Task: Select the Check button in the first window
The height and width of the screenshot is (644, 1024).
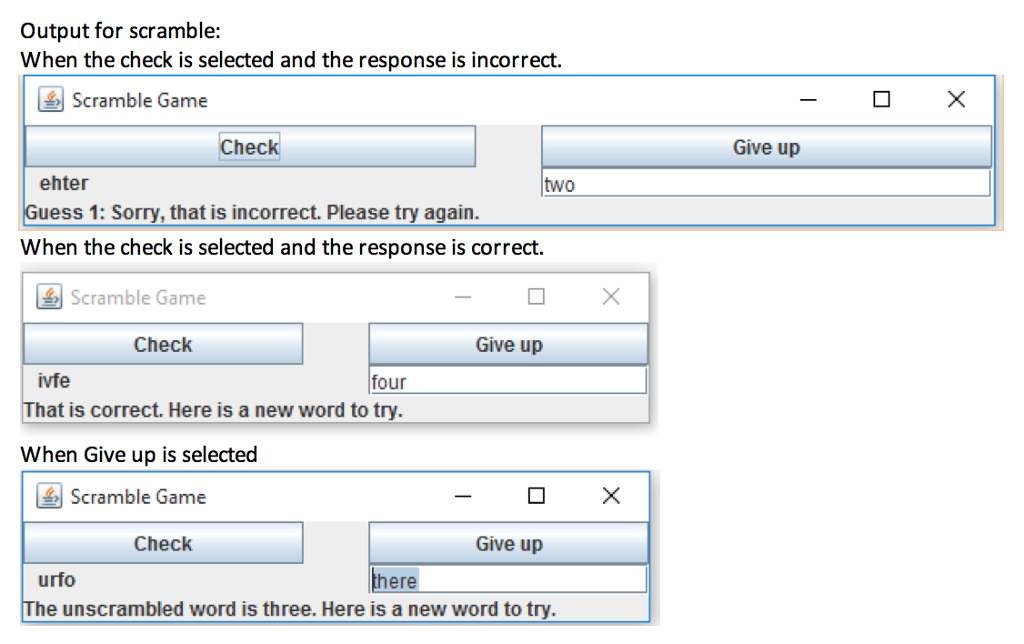Action: click(248, 146)
